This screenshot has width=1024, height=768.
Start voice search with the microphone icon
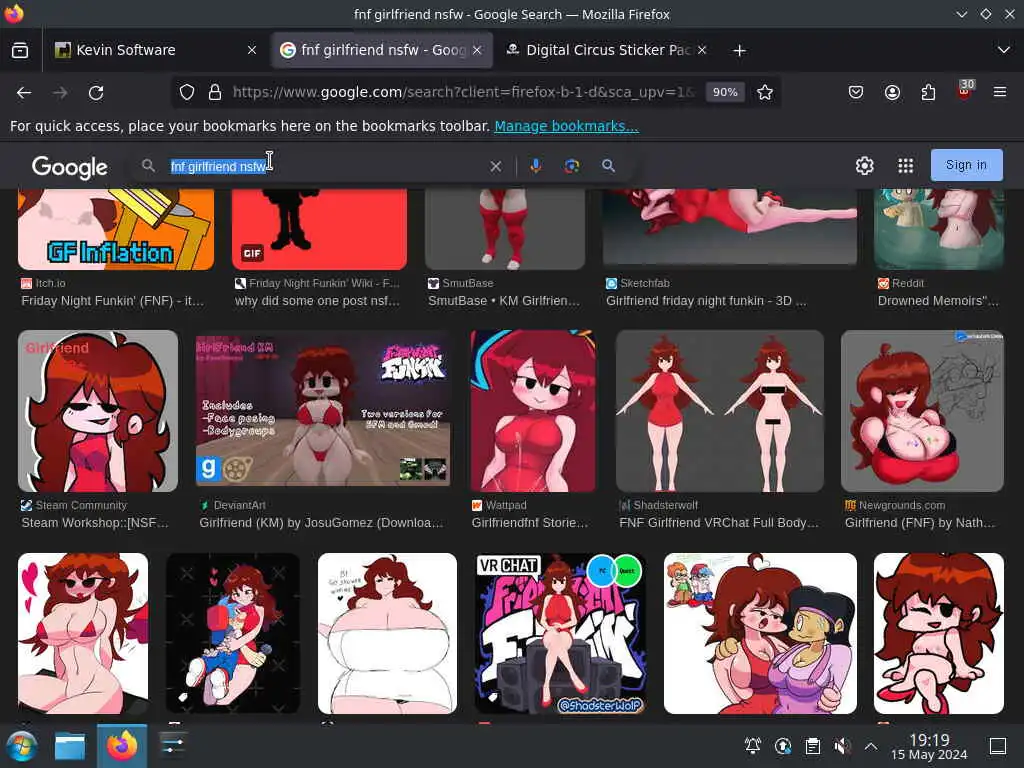click(x=536, y=166)
